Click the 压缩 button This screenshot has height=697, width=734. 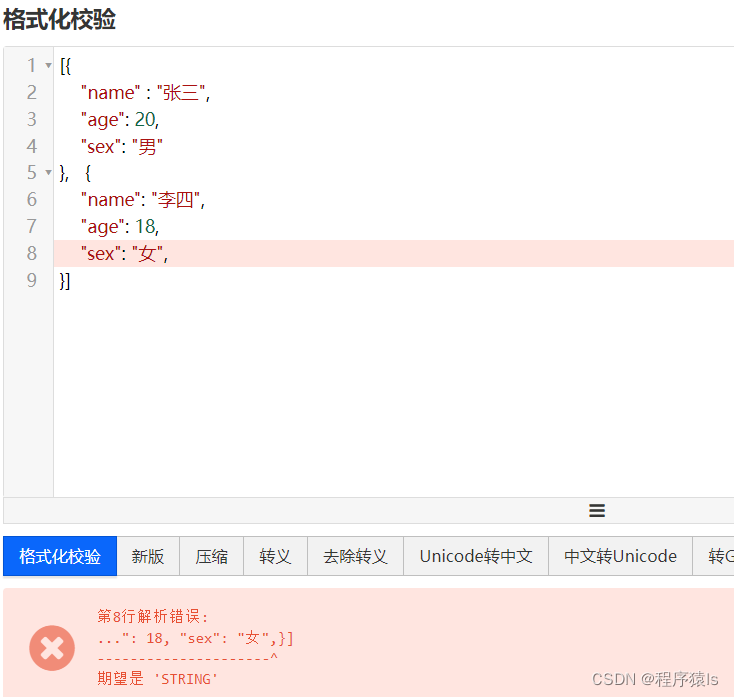tap(212, 556)
